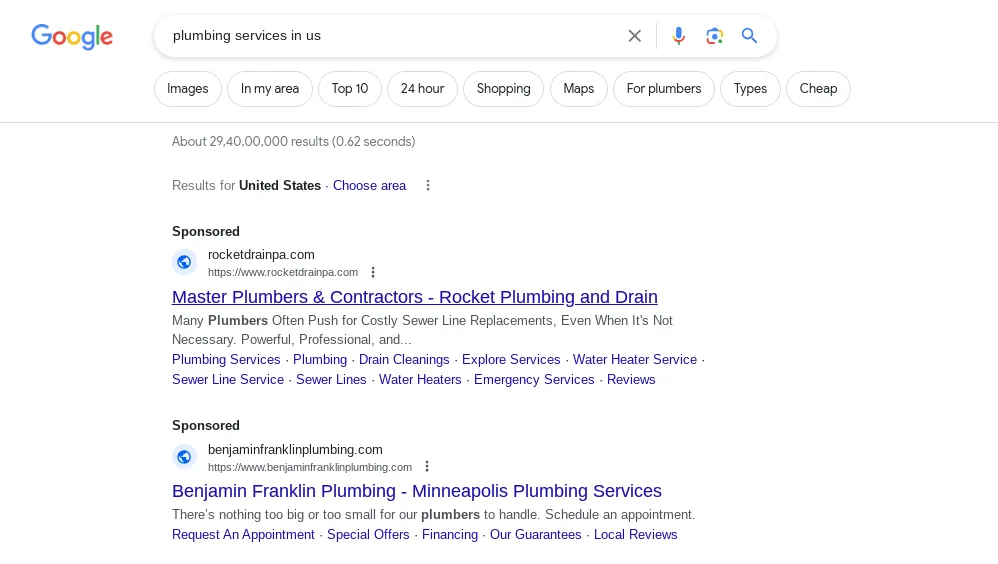Open Google Lens image search icon
The width and height of the screenshot is (998, 564).
[714, 36]
